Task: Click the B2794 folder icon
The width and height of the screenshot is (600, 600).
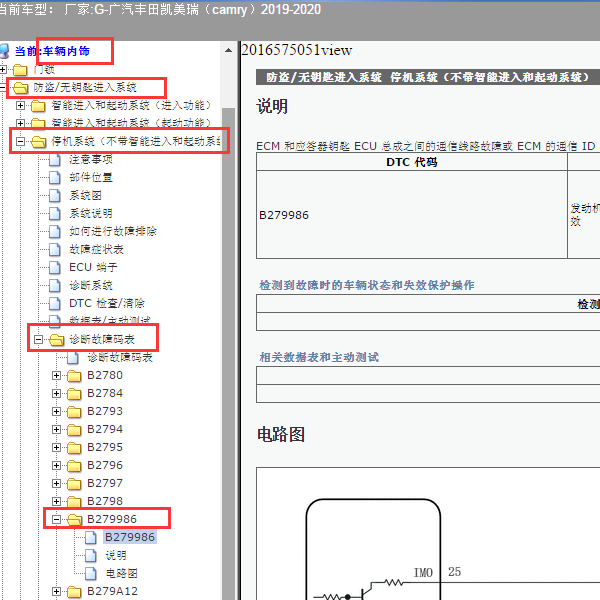Action: pyautogui.click(x=74, y=430)
